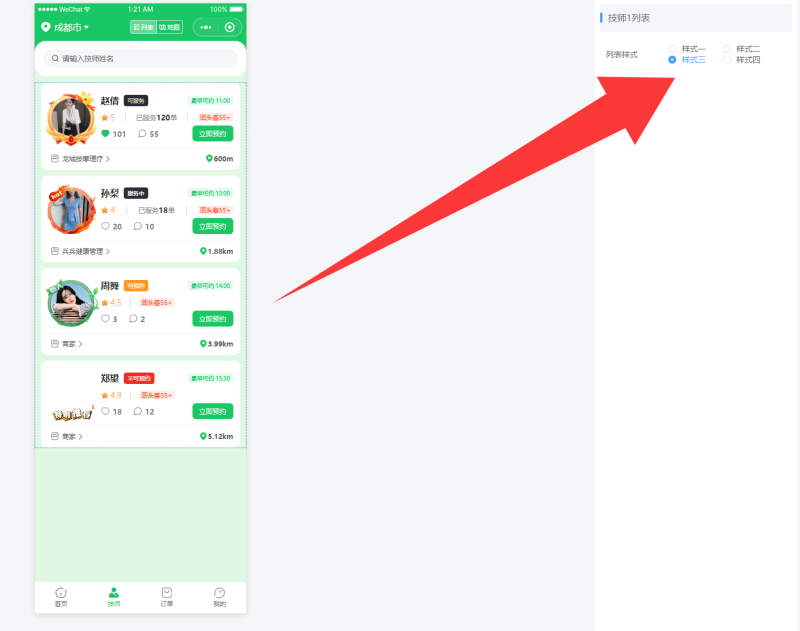800x631 pixels.
Task: Click 立即预约 for 郑望
Action: (x=213, y=411)
